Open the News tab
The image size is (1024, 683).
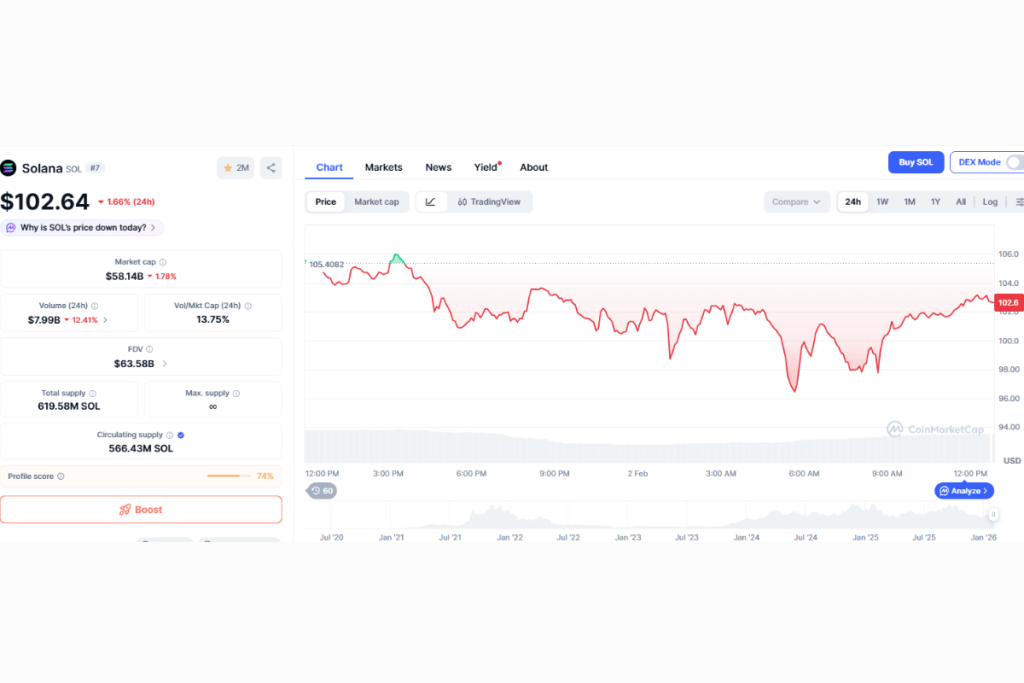438,167
